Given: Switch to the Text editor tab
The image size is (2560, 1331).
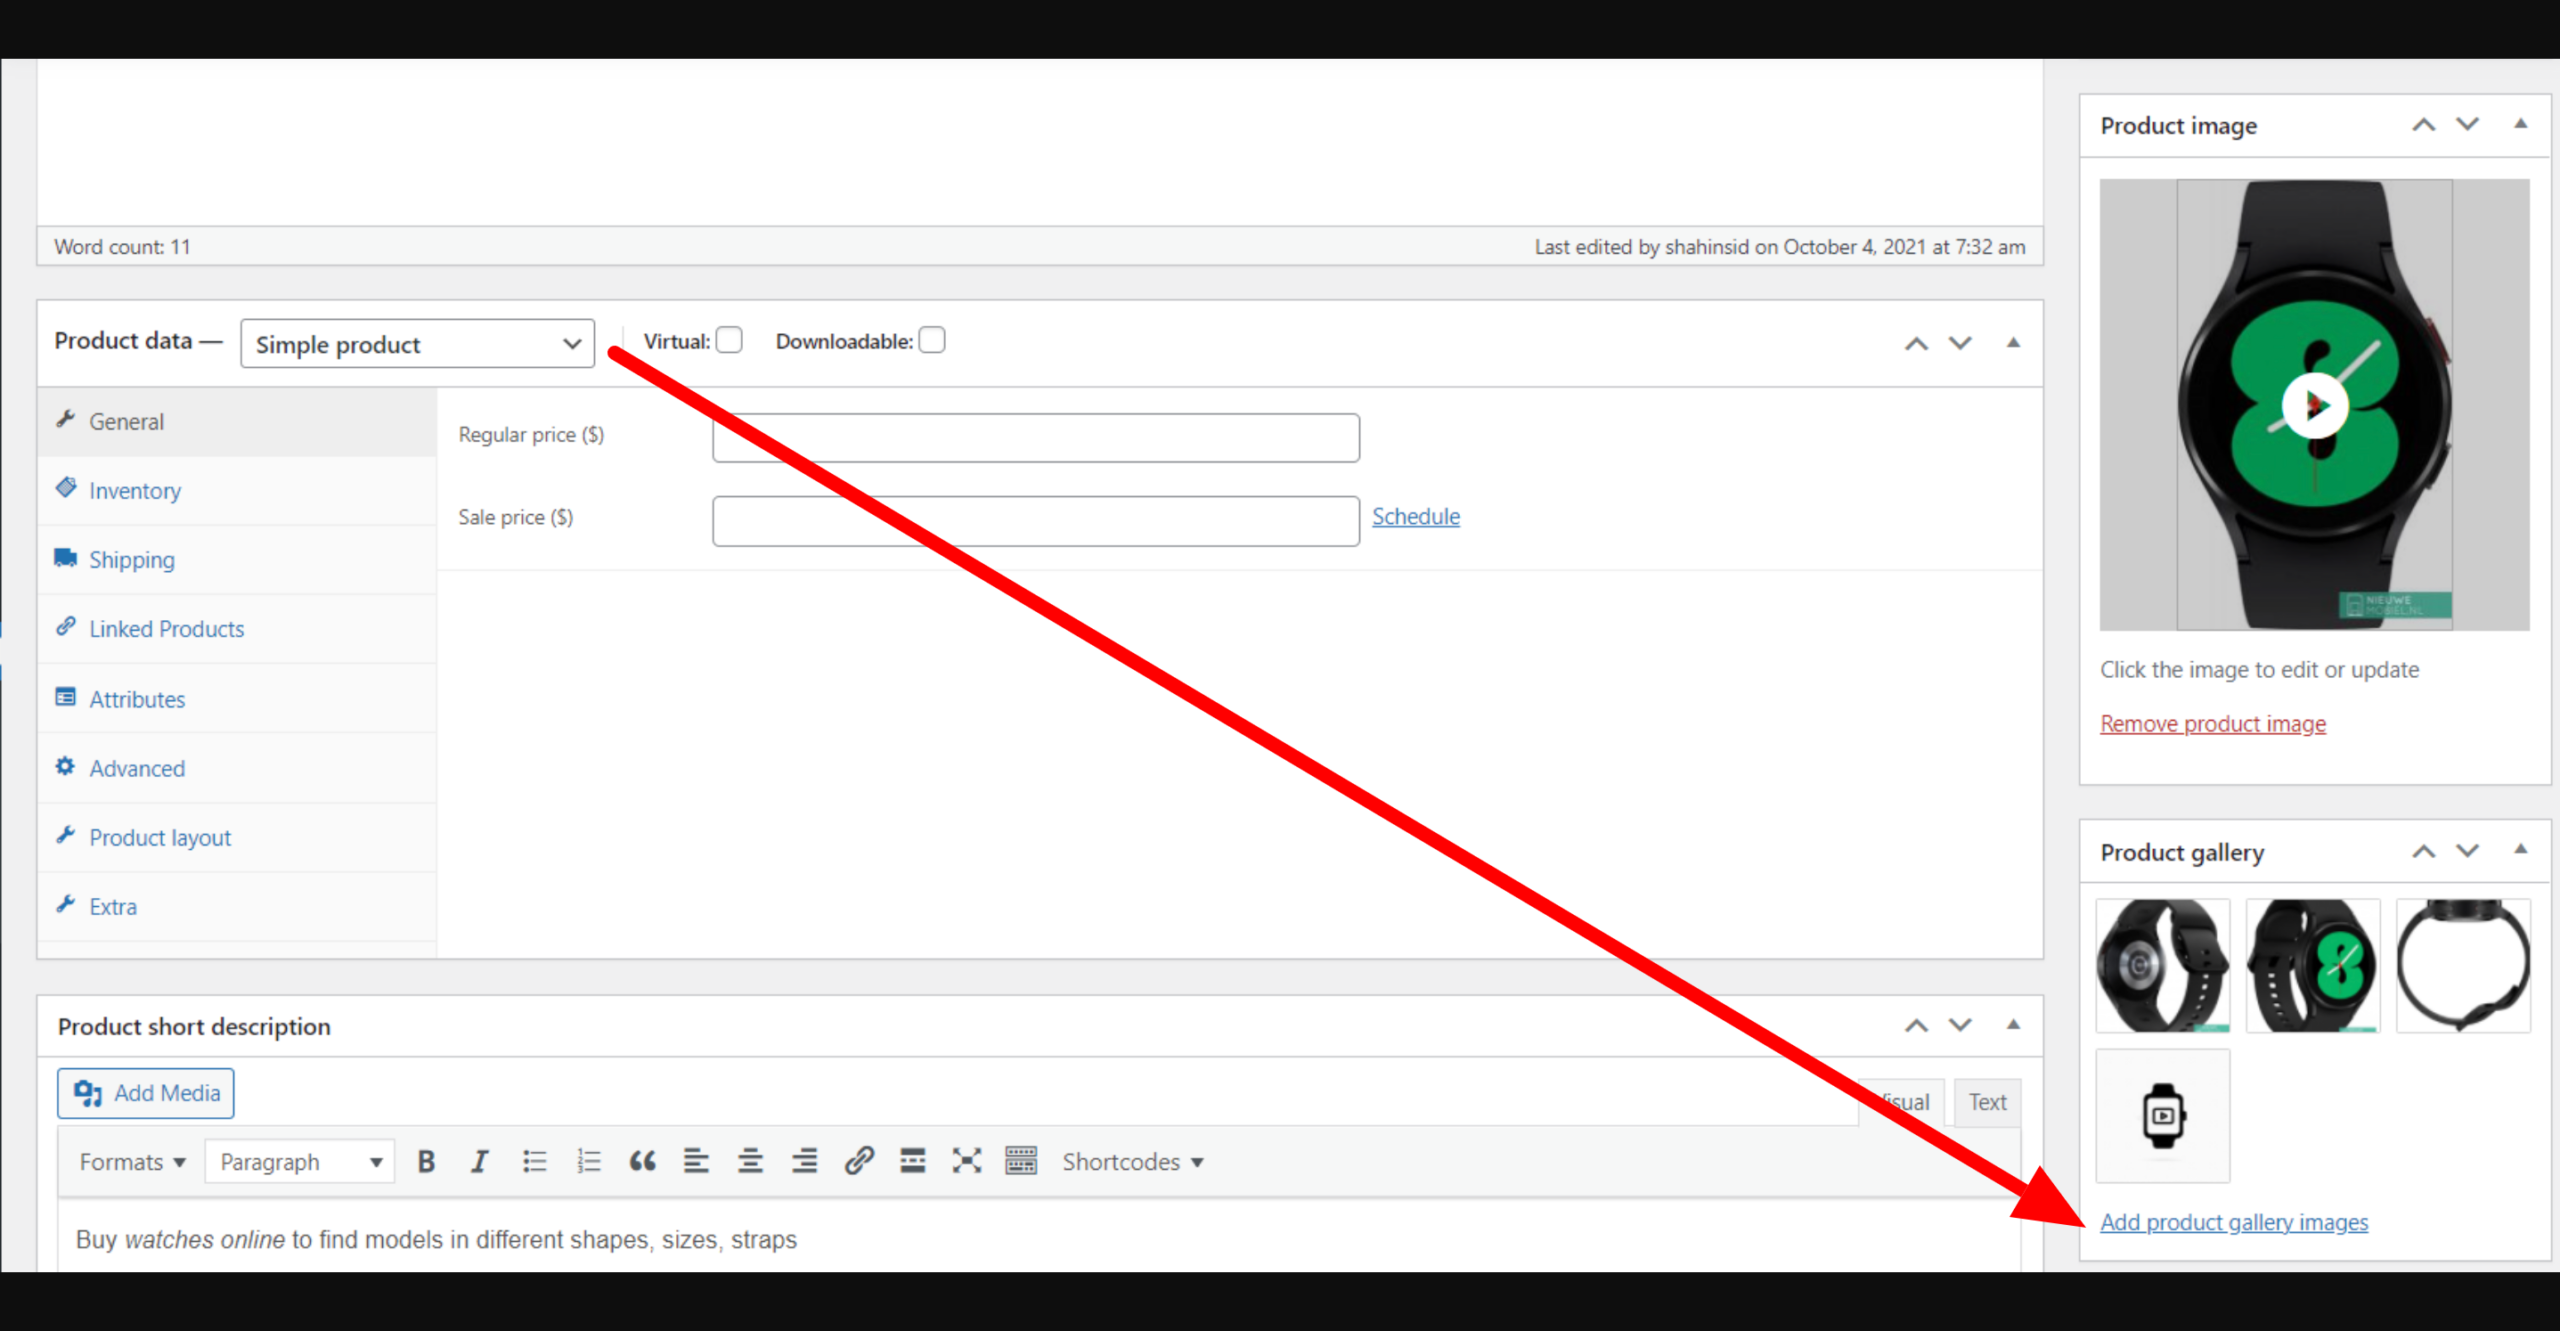Looking at the screenshot, I should tap(1987, 1101).
